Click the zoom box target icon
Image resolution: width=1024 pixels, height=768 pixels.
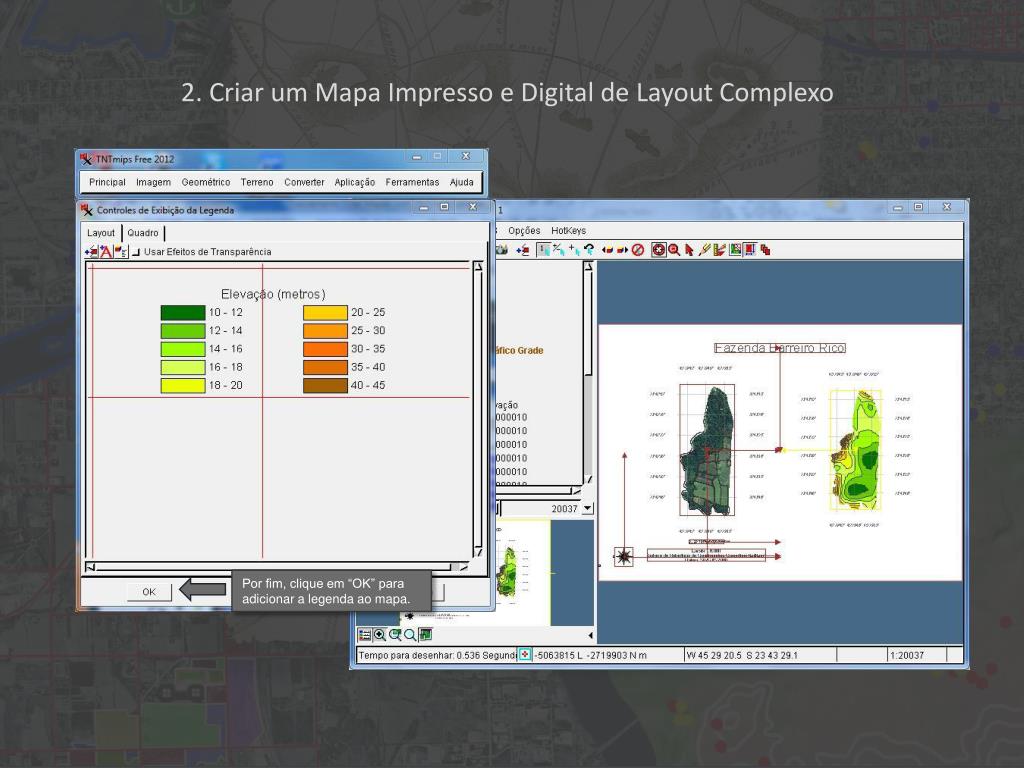[x=659, y=250]
